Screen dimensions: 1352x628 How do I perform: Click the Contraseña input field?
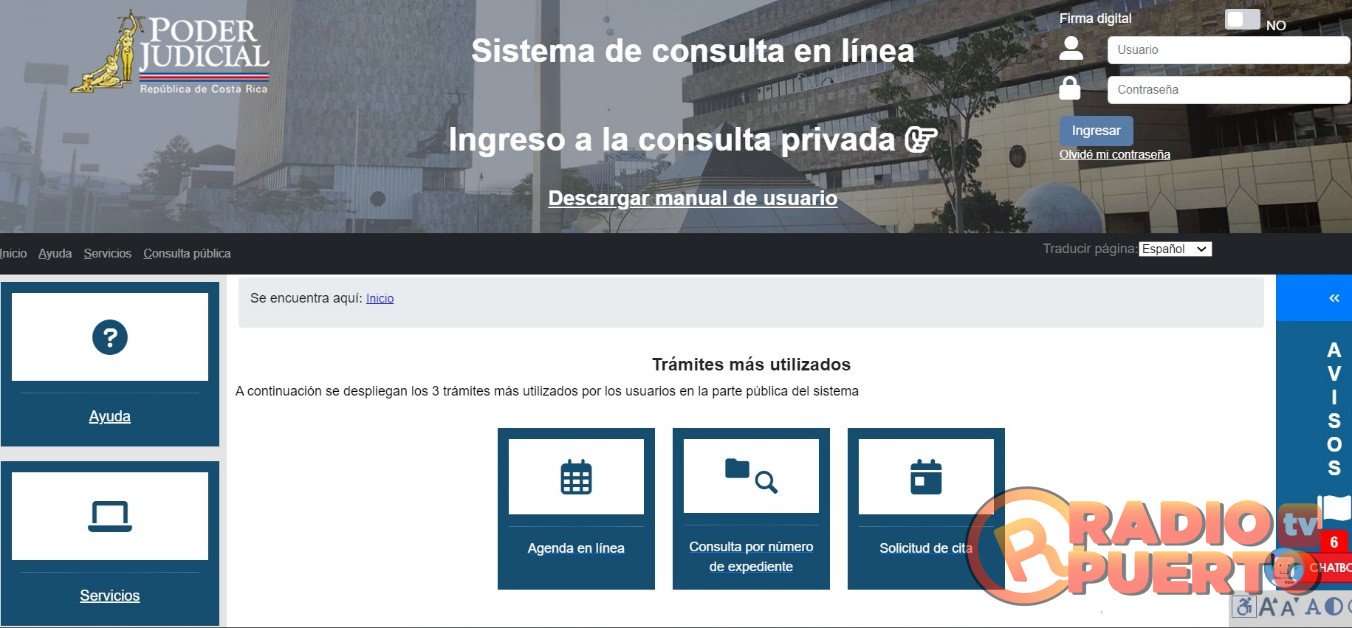(x=1228, y=90)
